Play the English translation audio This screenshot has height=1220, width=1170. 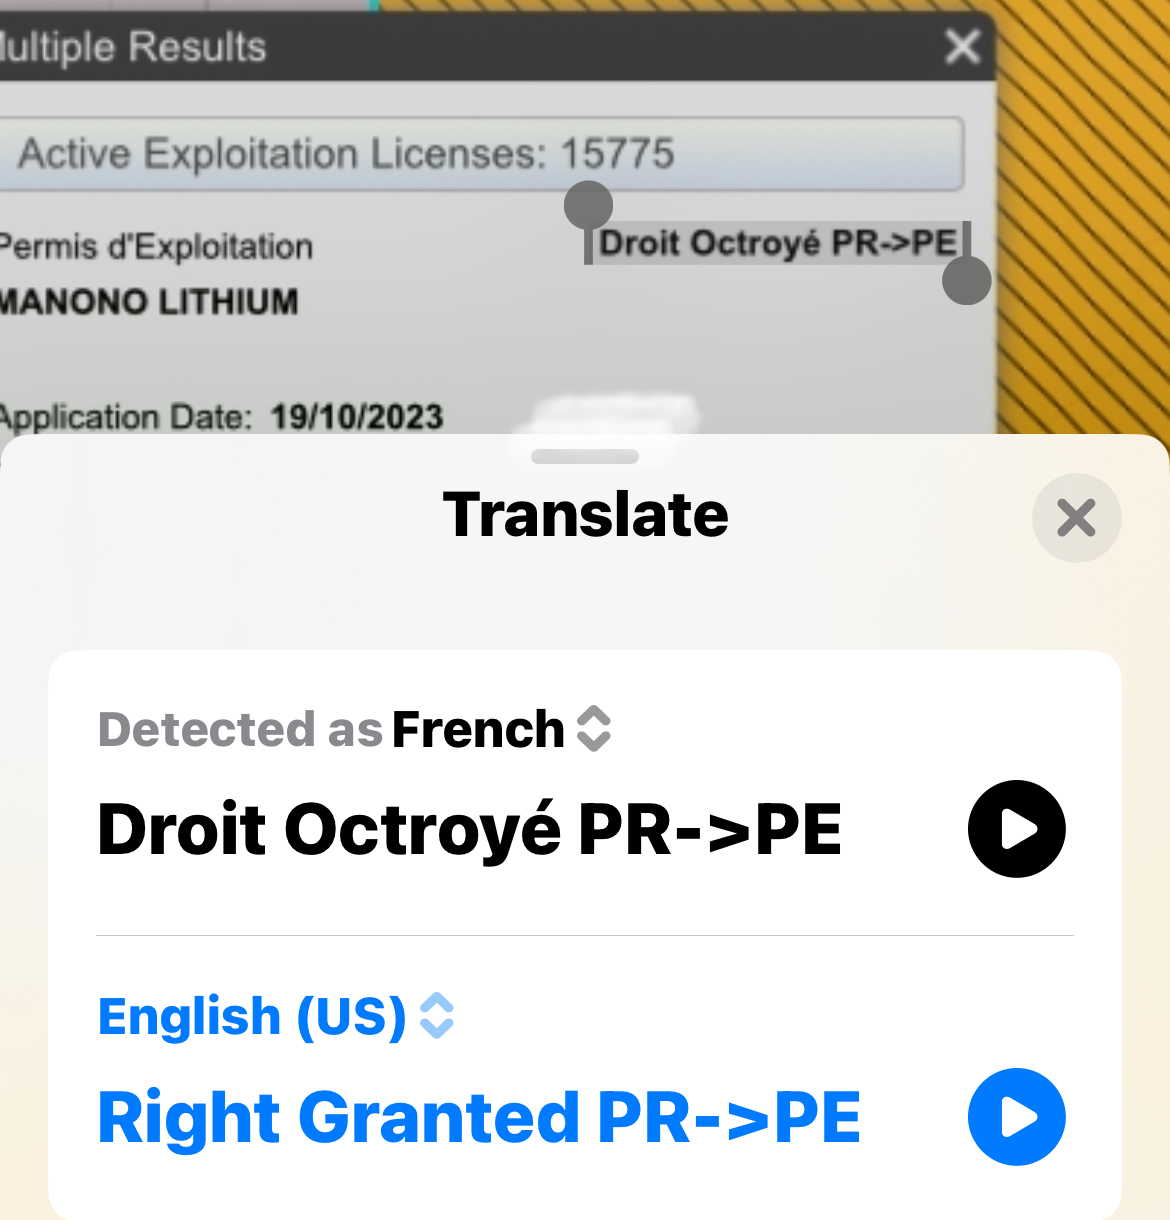coord(1016,1117)
